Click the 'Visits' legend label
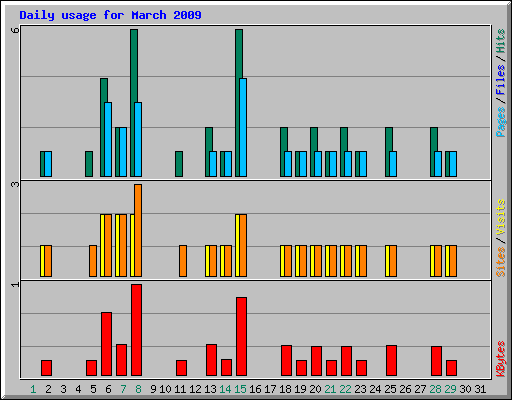This screenshot has height=400, width=512. pyautogui.click(x=500, y=217)
